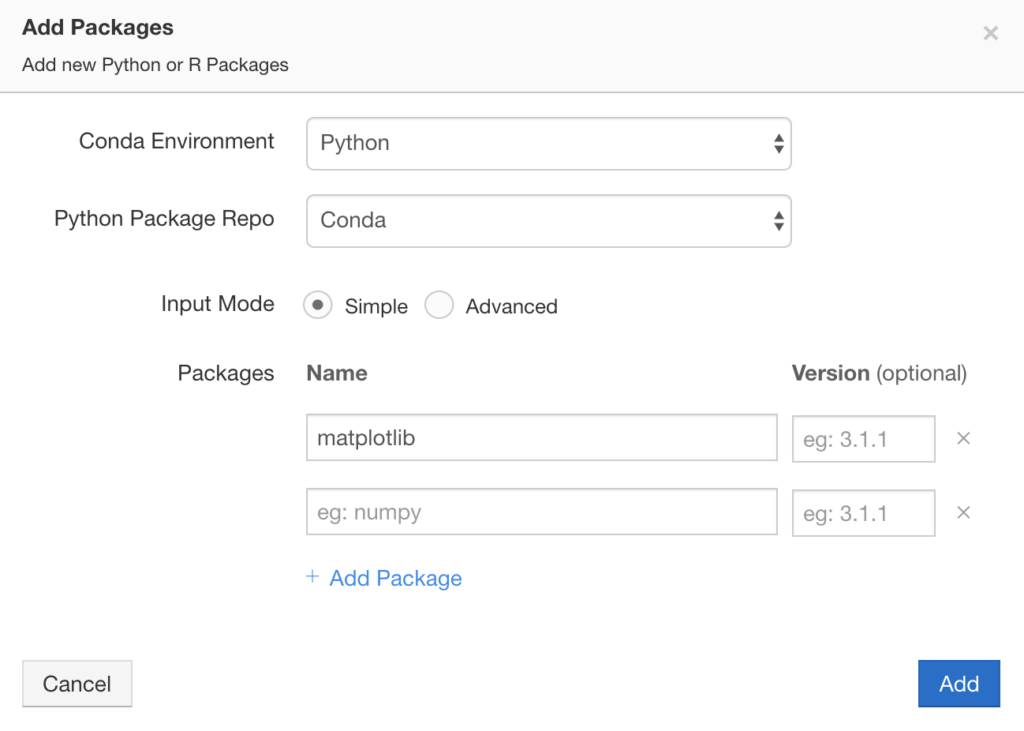Open the Conda Environment dropdown
This screenshot has width=1024, height=731.
coord(548,143)
